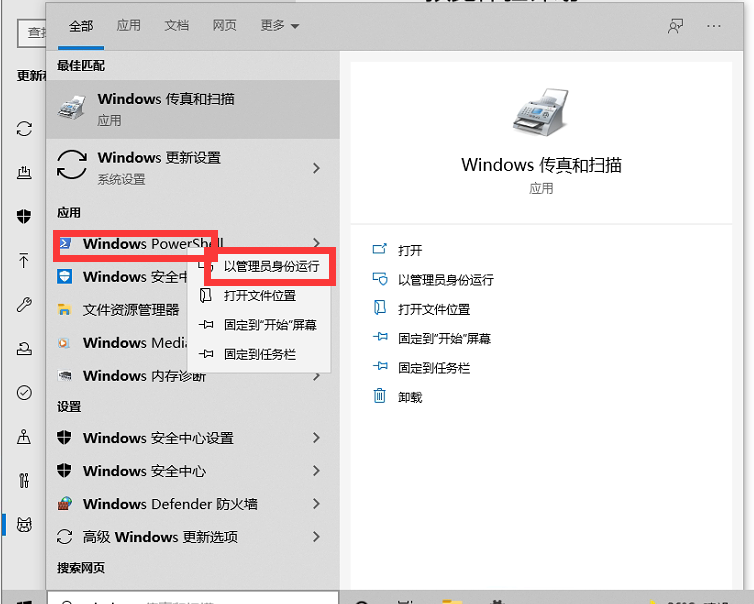The image size is (754, 604).
Task: Expand the arrow next to Windows 更新设置
Action: 316,167
